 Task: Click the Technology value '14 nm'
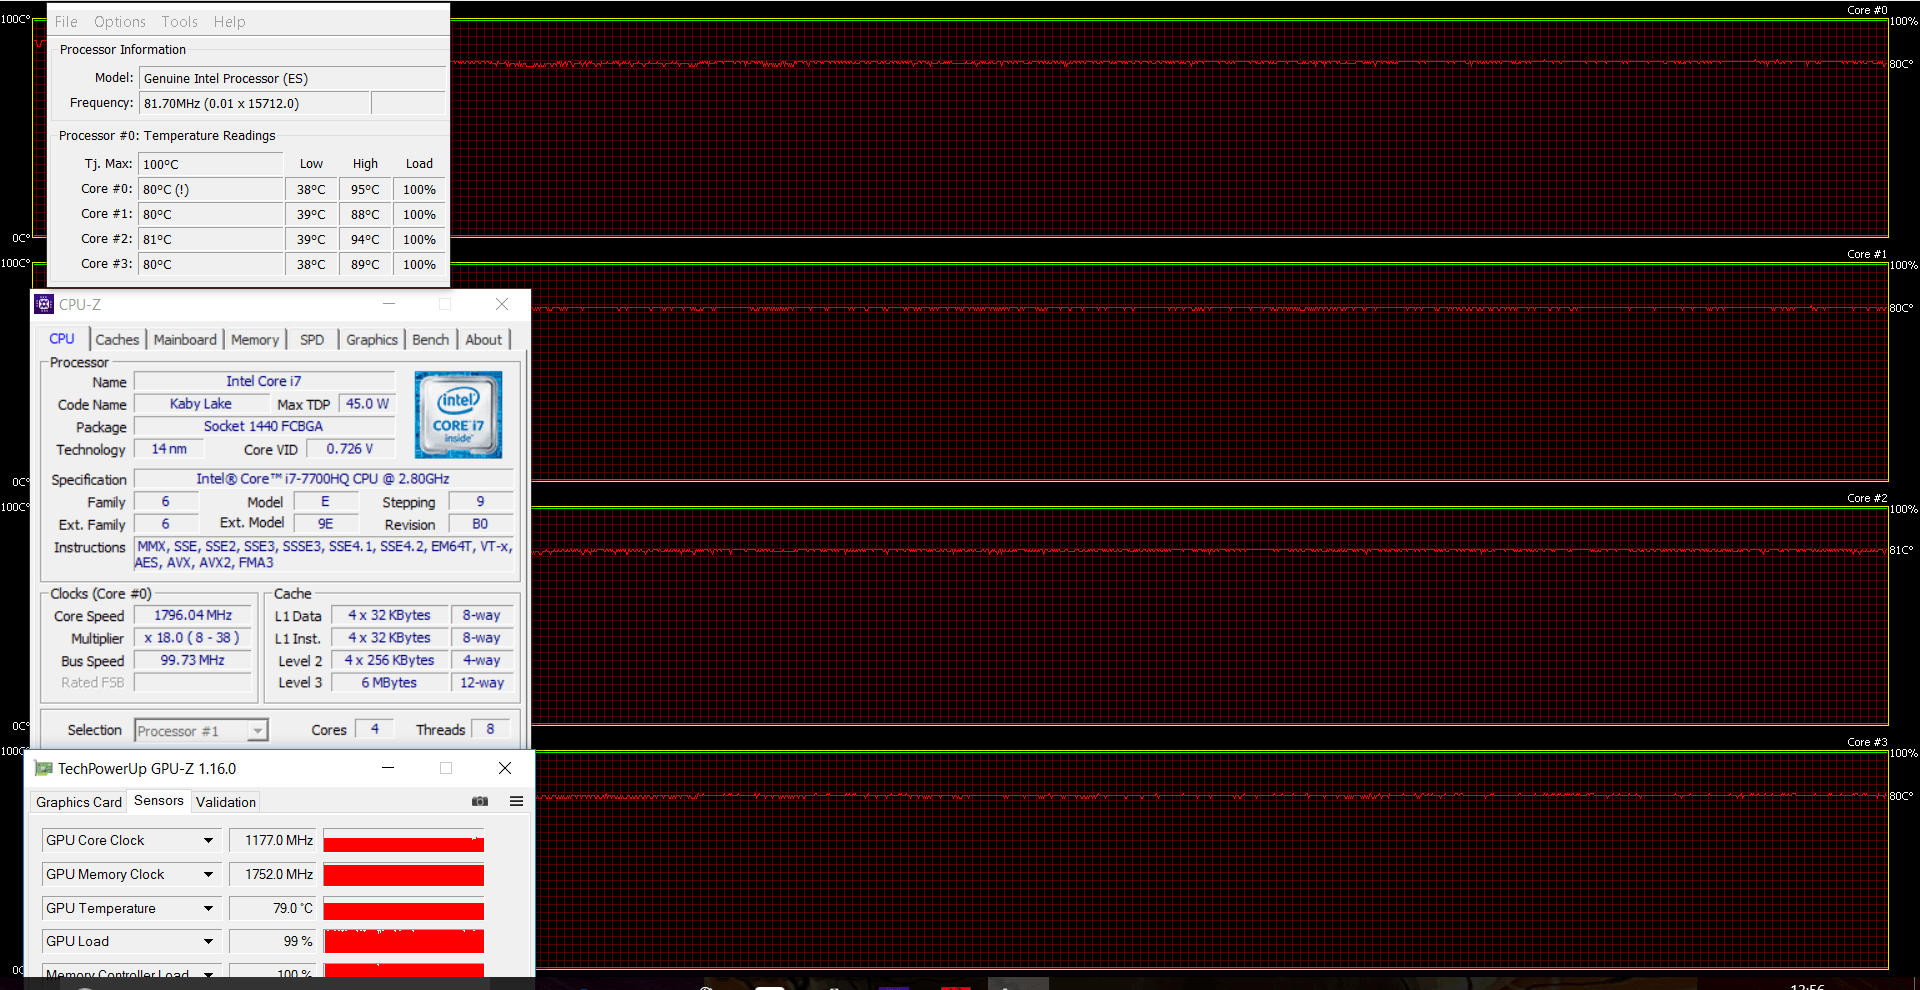169,449
